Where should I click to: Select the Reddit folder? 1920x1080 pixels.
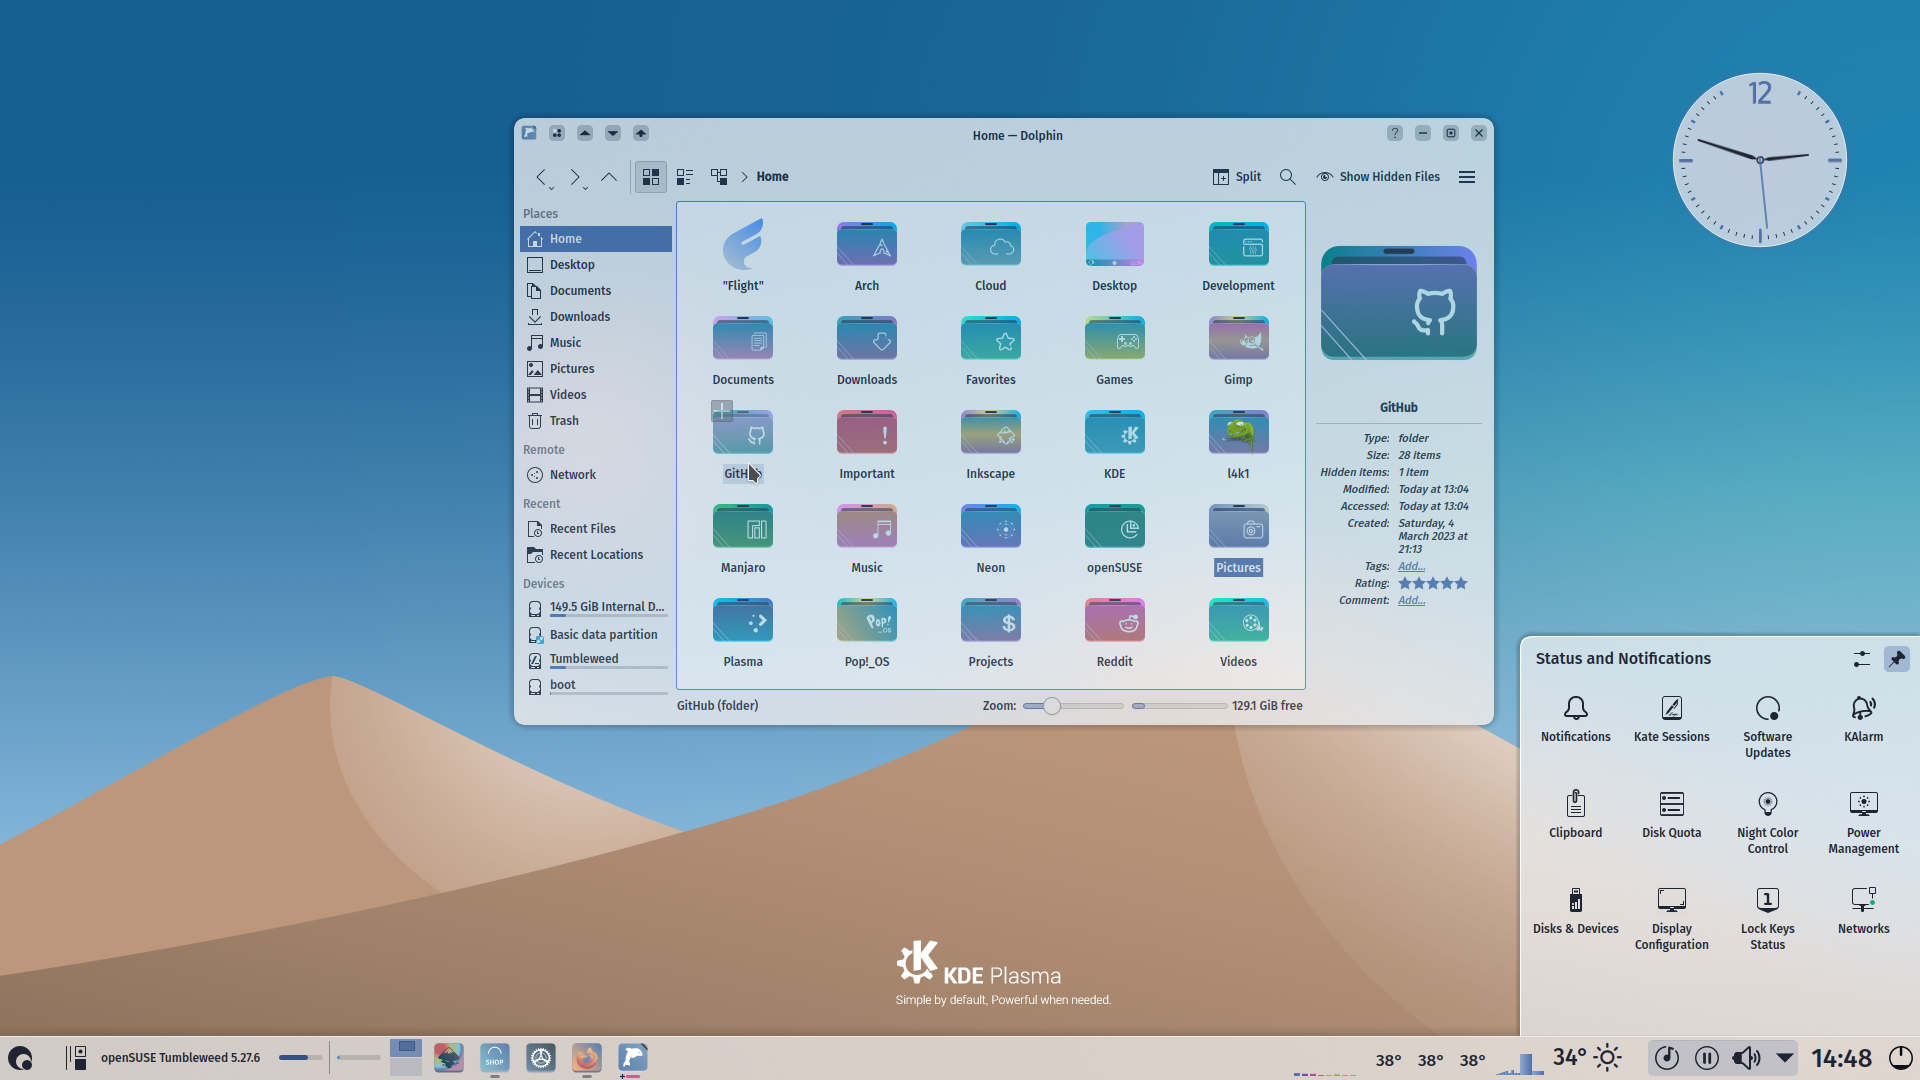[1114, 632]
